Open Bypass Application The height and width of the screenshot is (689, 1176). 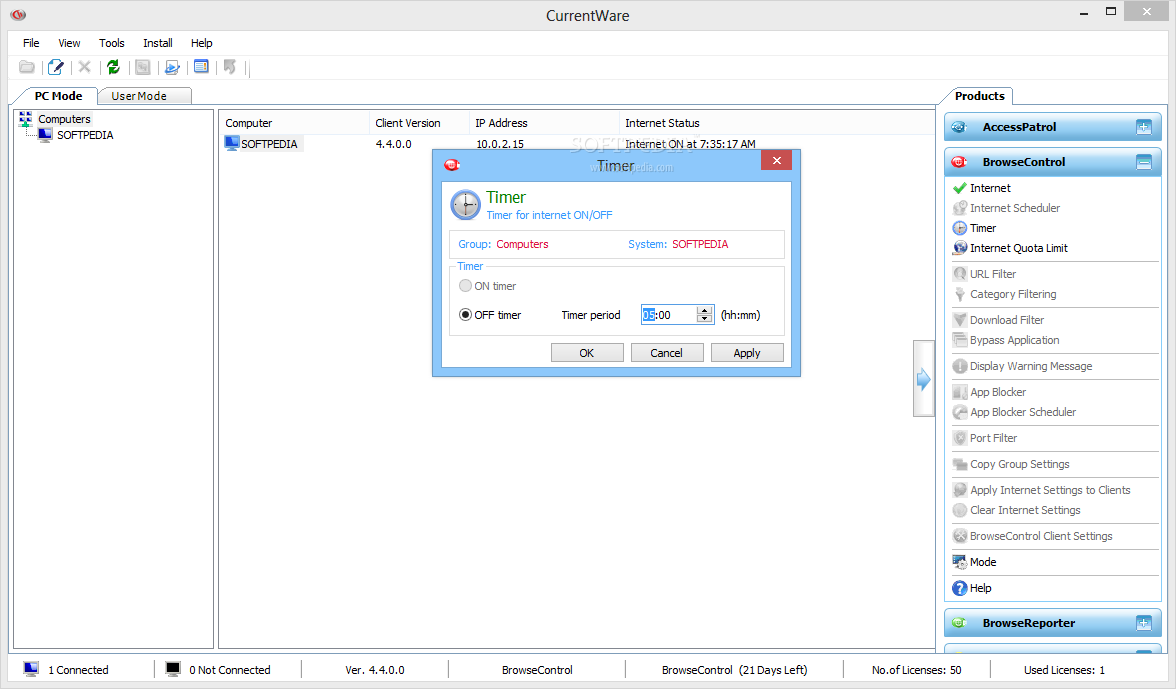click(x=1006, y=340)
